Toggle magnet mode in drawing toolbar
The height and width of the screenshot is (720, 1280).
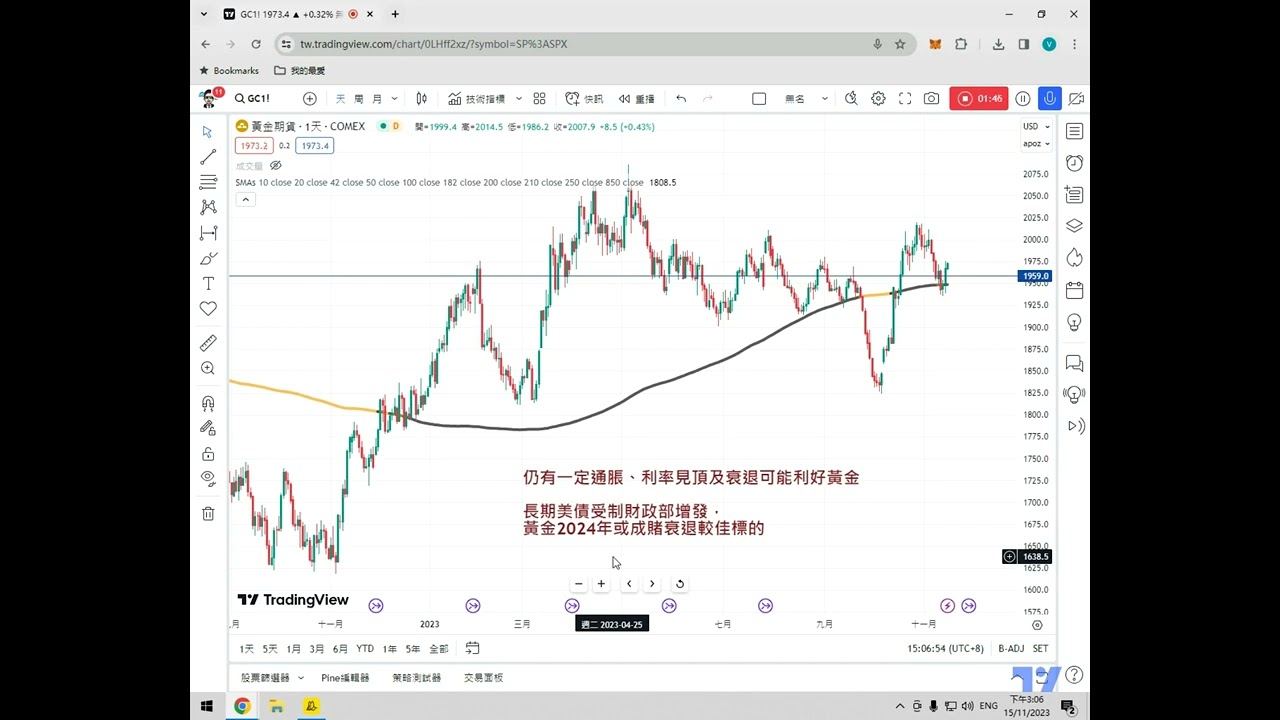[208, 404]
